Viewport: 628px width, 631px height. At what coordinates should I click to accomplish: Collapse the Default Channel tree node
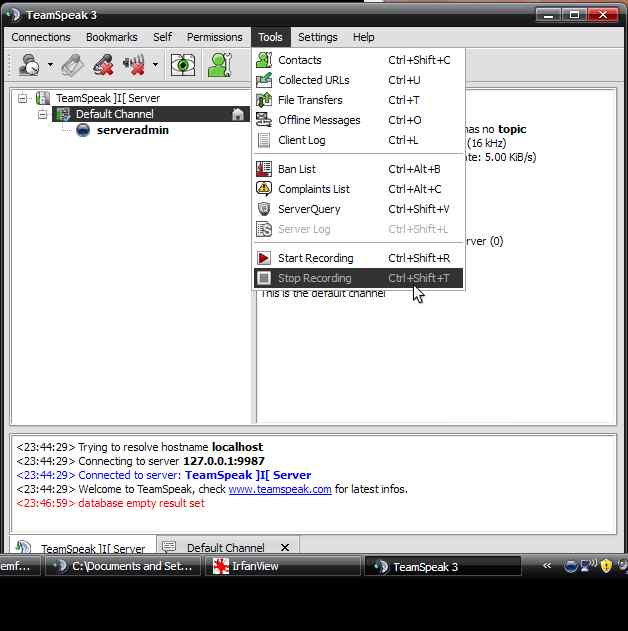(x=42, y=115)
